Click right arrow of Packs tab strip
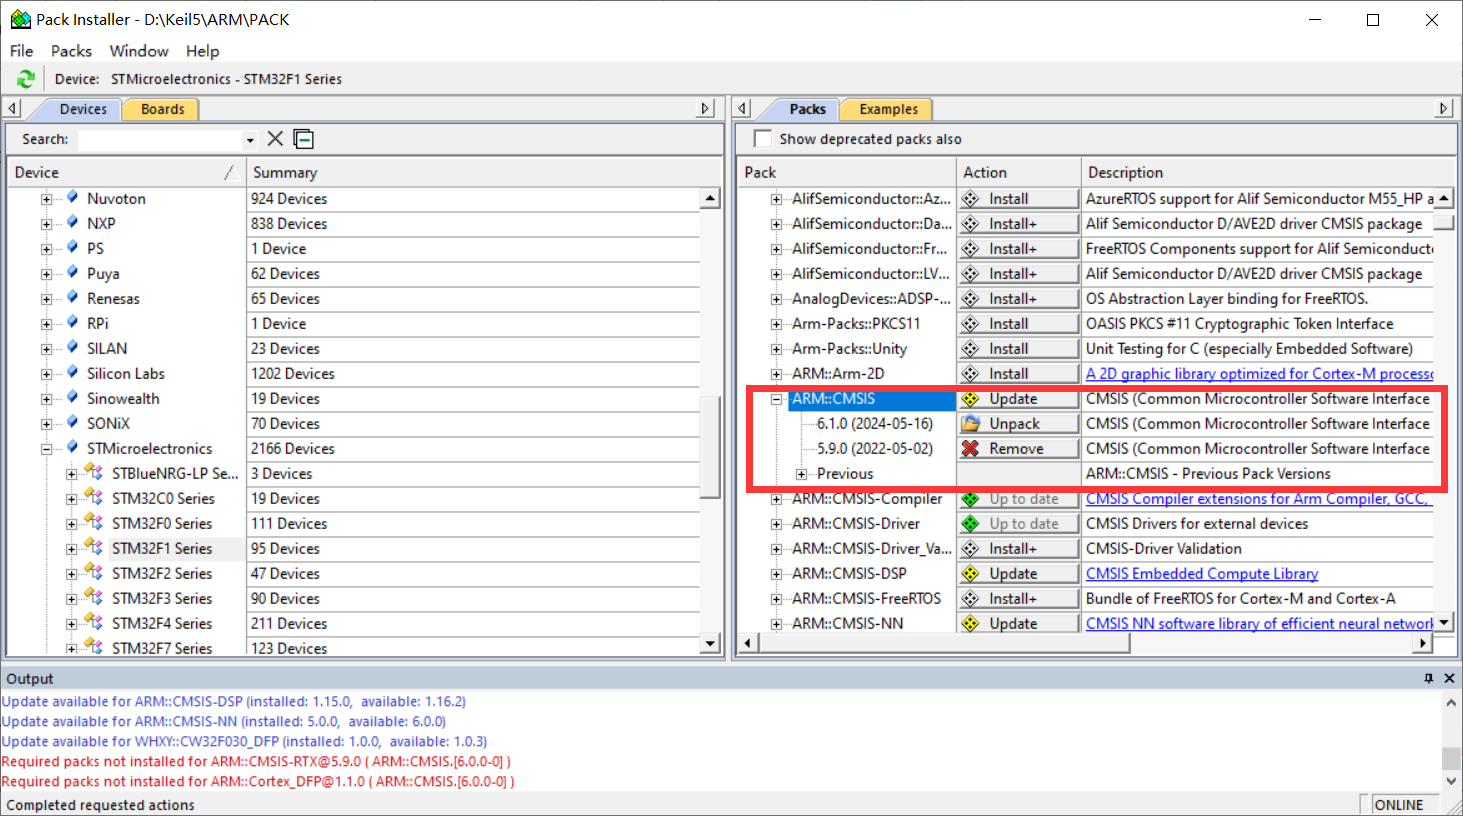 (x=1444, y=108)
